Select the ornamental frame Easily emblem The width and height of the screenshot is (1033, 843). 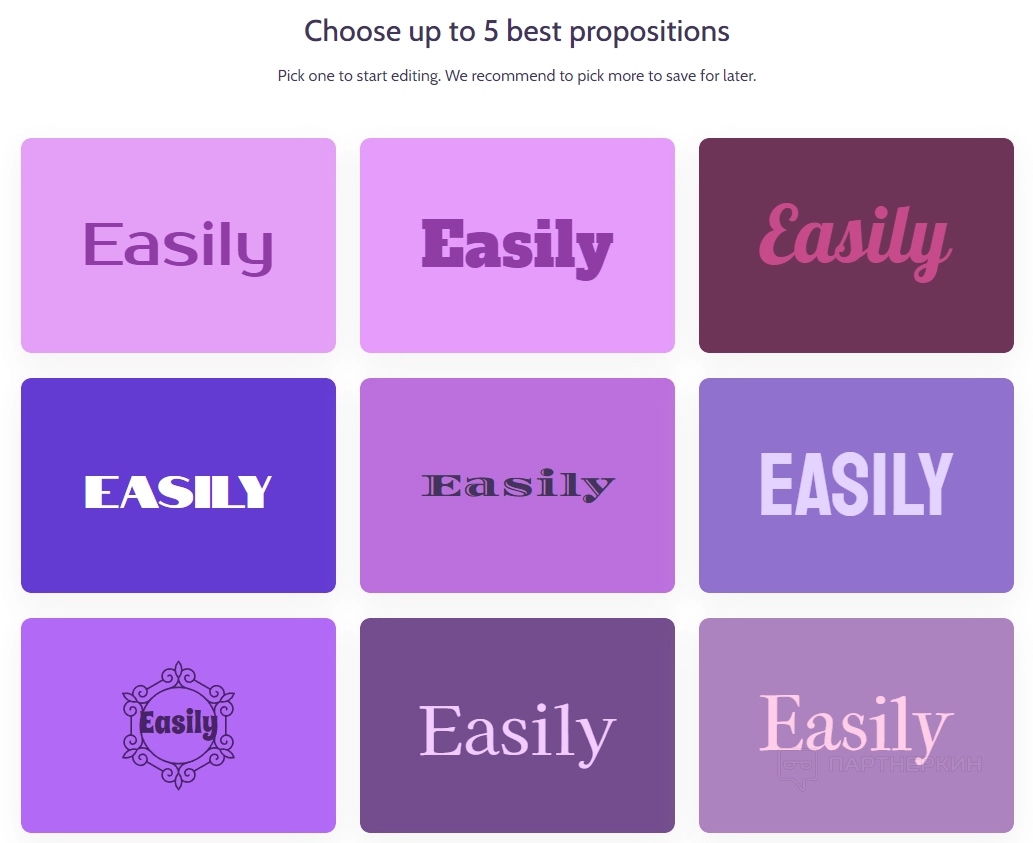tap(178, 725)
